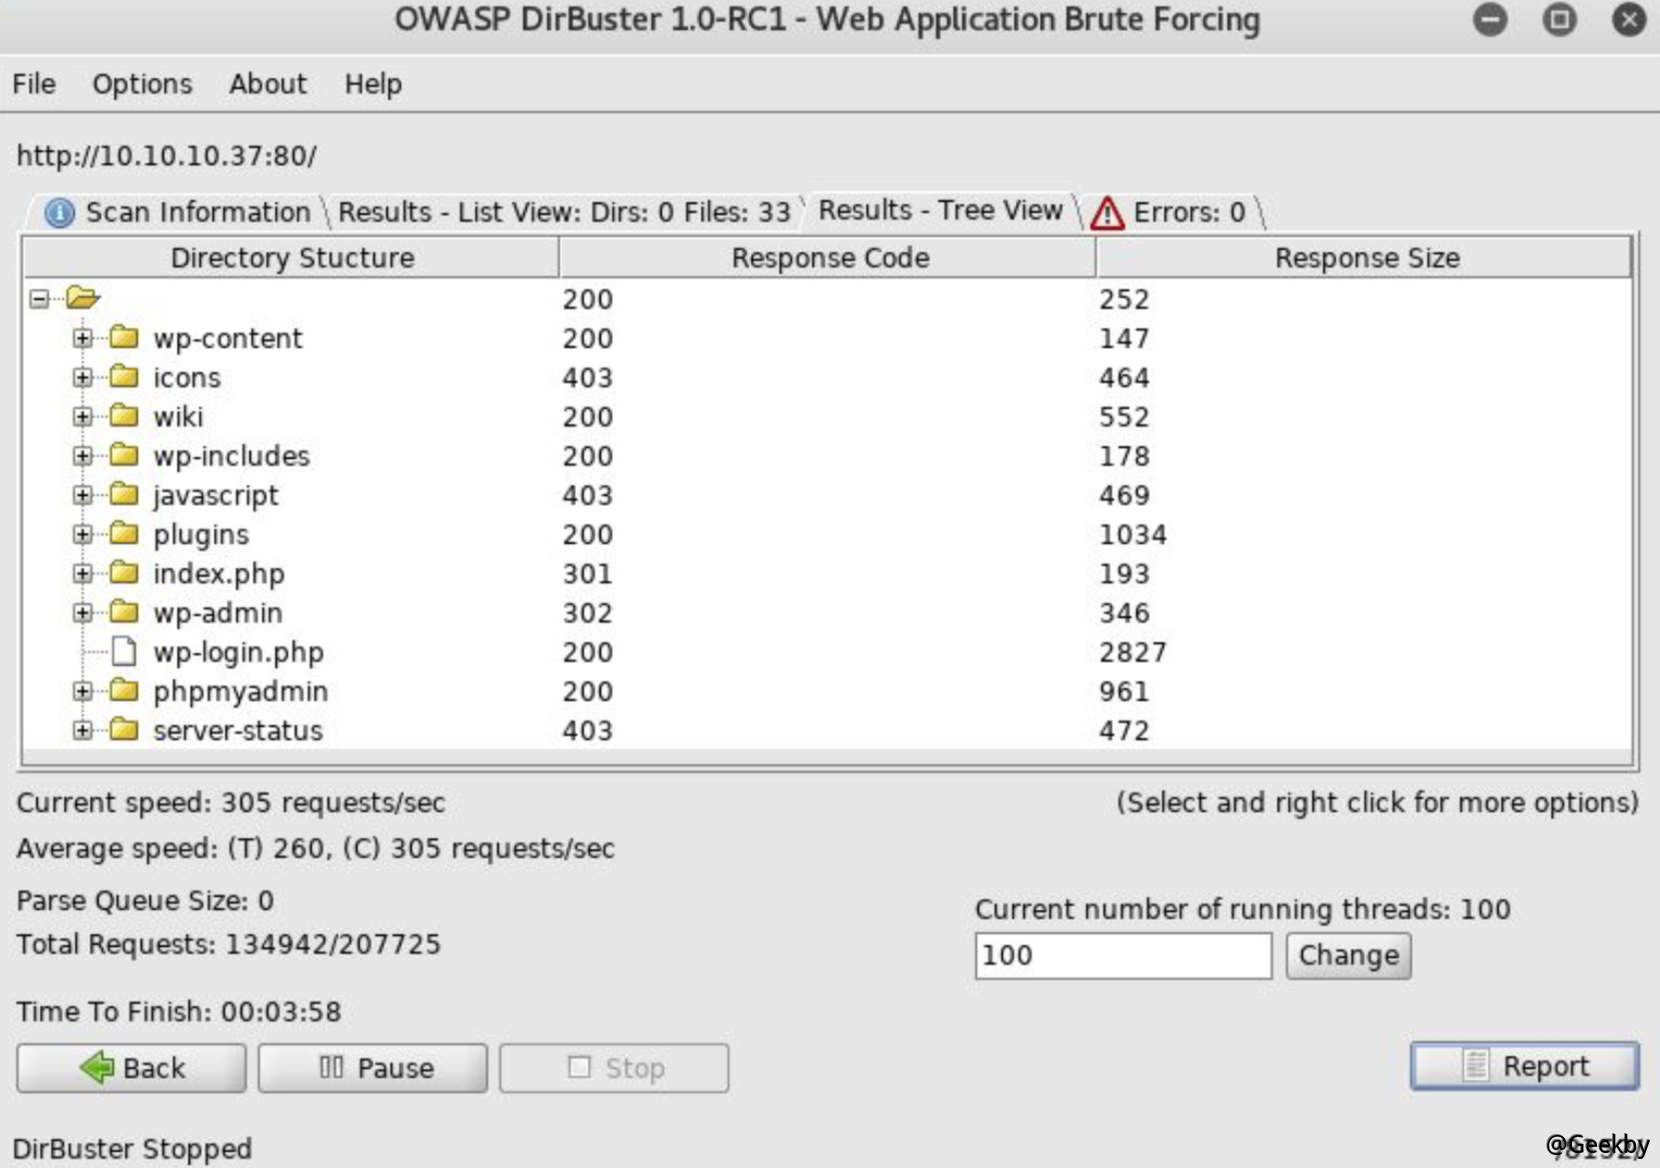This screenshot has width=1660, height=1168.
Task: Expand the icons directory node
Action: pos(83,377)
